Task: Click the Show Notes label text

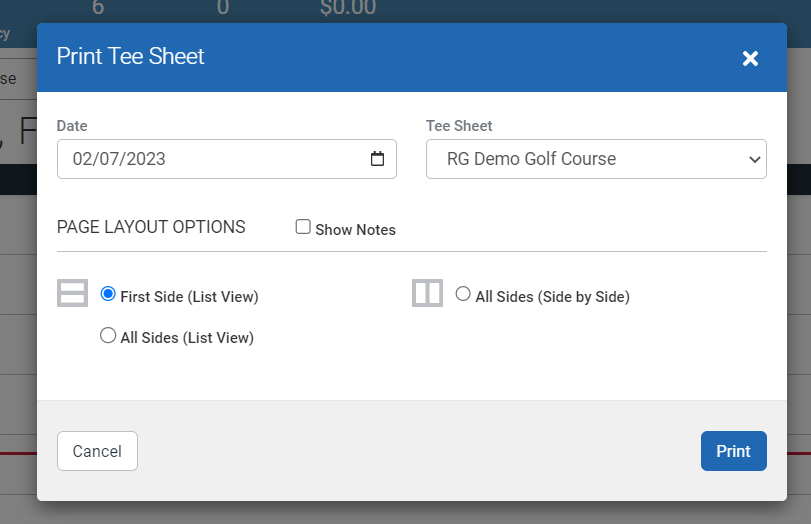Action: click(355, 230)
